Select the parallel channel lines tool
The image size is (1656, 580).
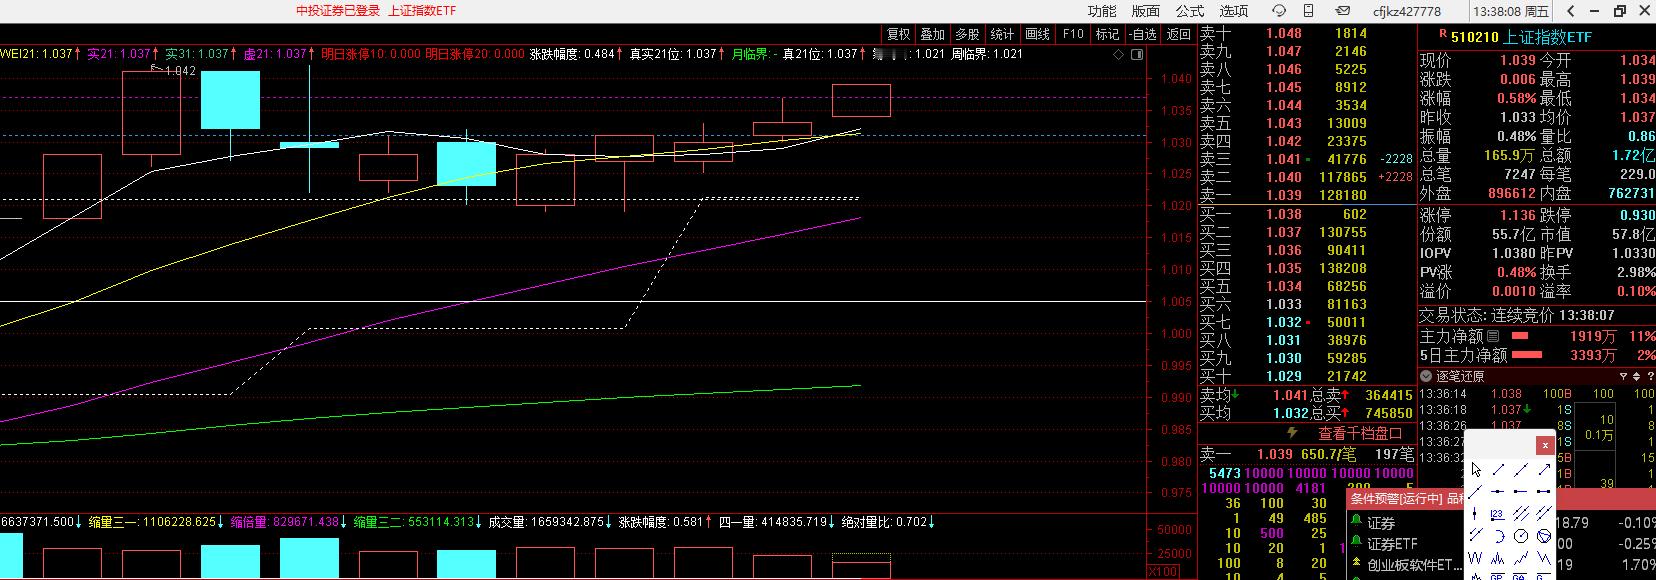(1521, 514)
